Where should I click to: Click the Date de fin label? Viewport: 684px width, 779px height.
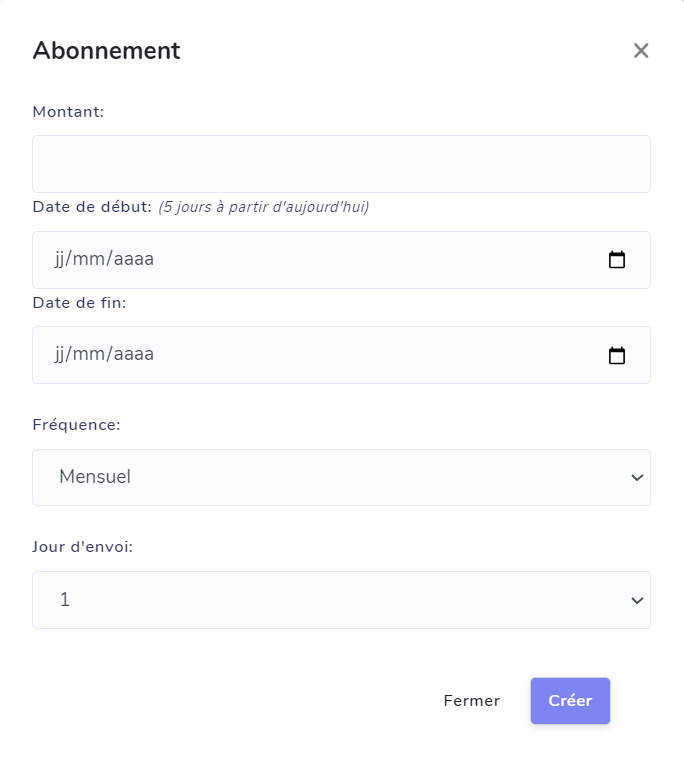(x=79, y=303)
